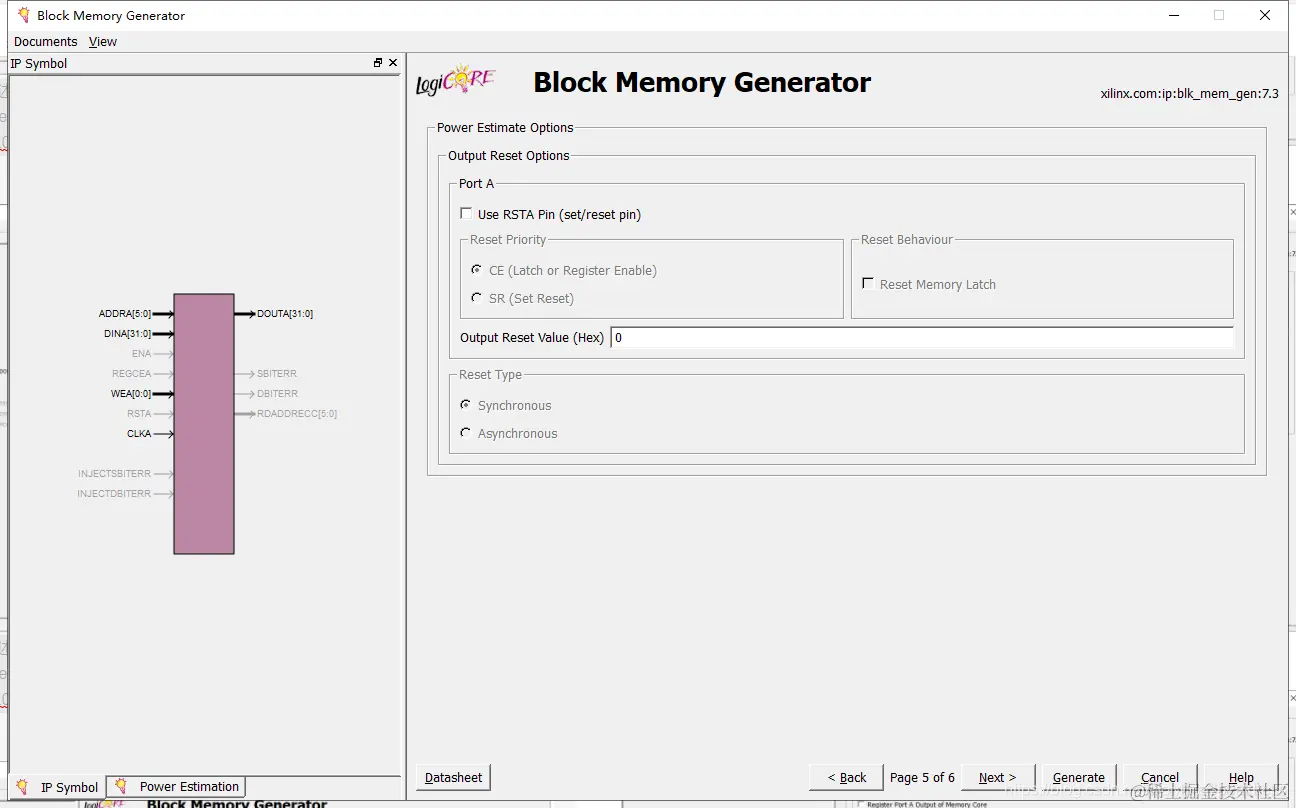Click the ADDRA[5:0] port label
This screenshot has width=1296, height=808.
[125, 314]
